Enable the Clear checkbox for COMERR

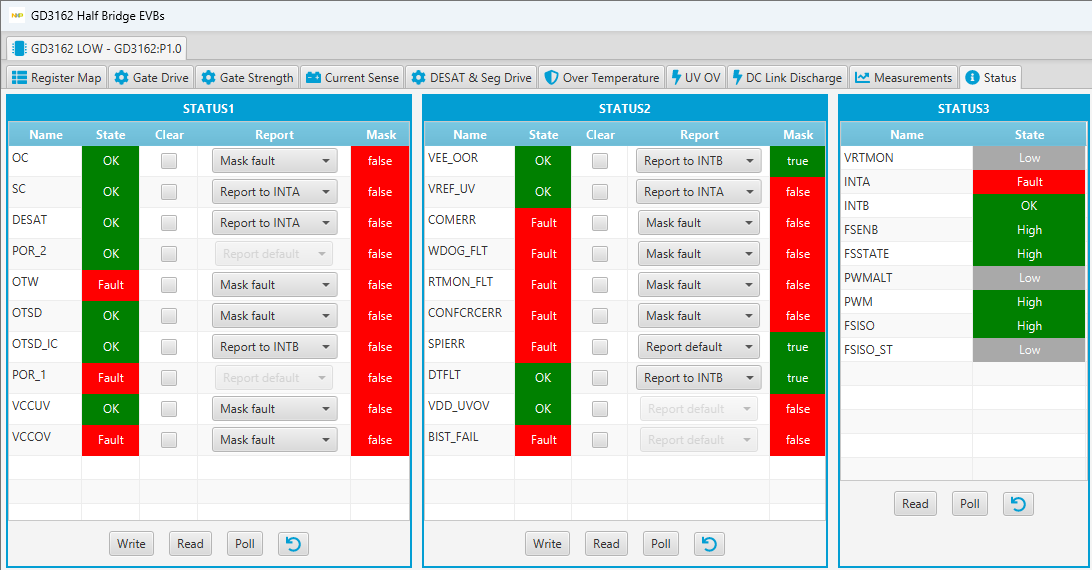point(600,223)
